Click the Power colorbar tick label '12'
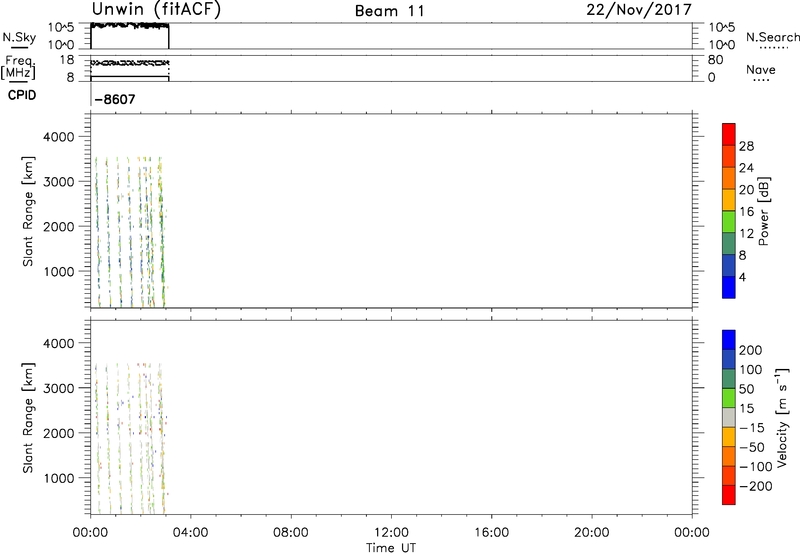 746,234
